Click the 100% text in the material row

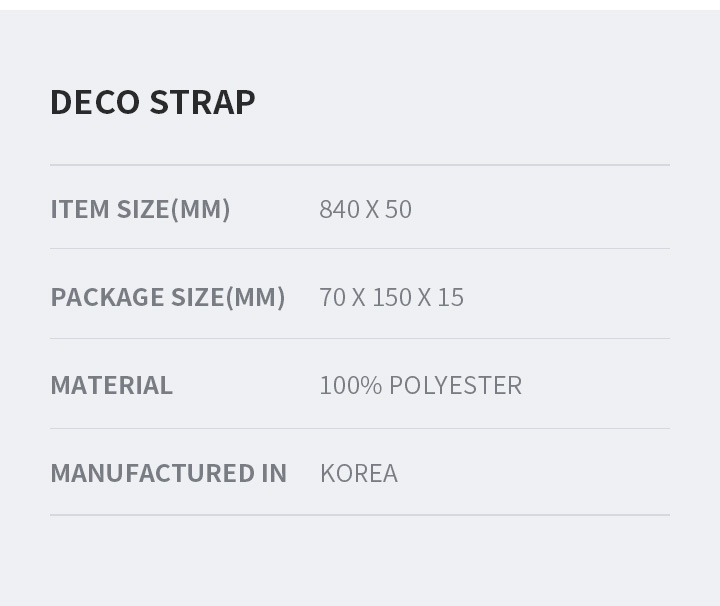point(350,385)
